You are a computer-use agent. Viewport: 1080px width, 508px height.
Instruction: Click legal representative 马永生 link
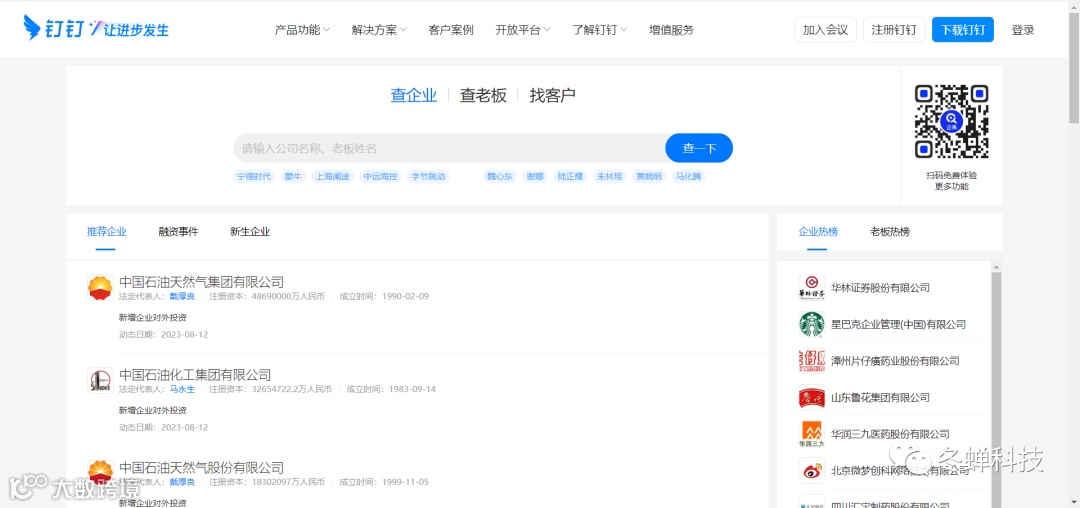pos(183,389)
